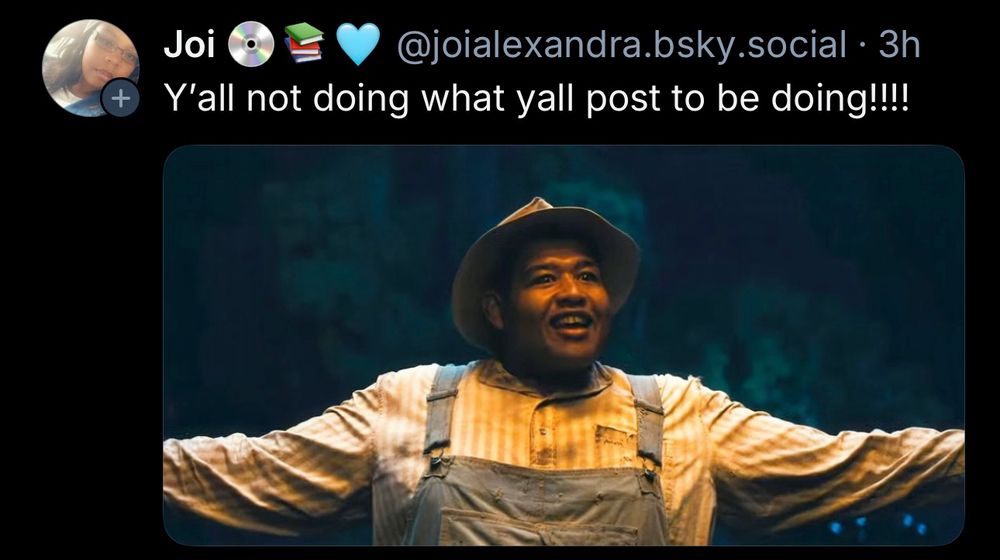This screenshot has height=560, width=1000.
Task: Open the display name Joi
Action: coord(189,45)
